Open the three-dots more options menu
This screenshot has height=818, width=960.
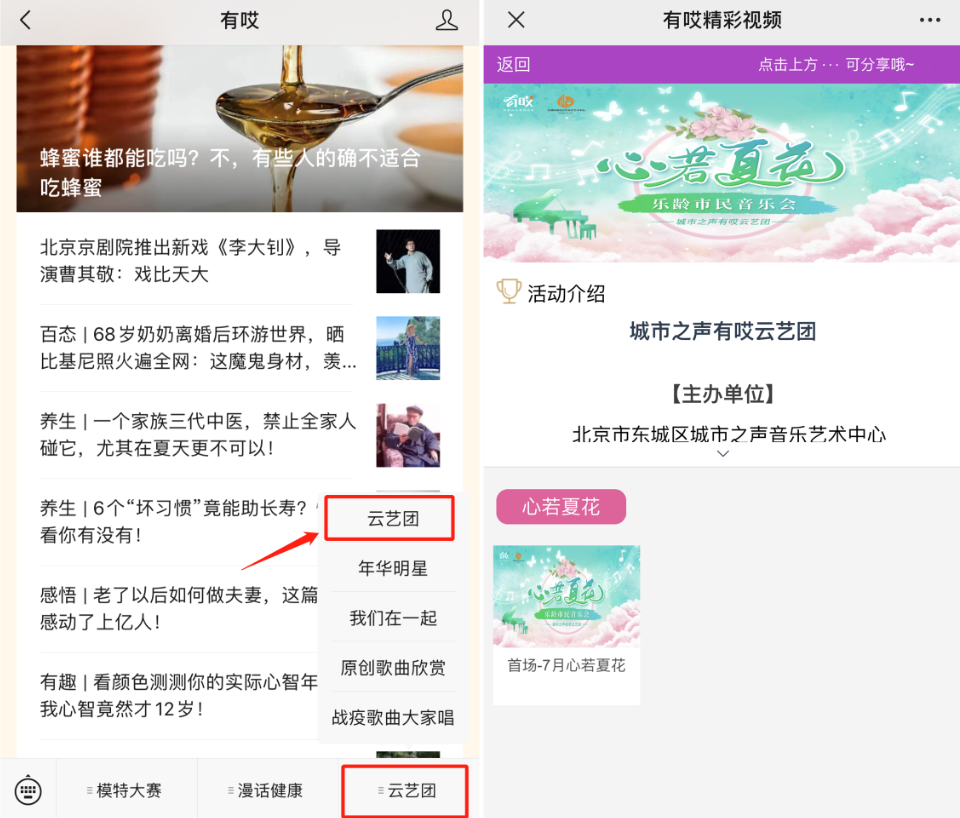929,20
